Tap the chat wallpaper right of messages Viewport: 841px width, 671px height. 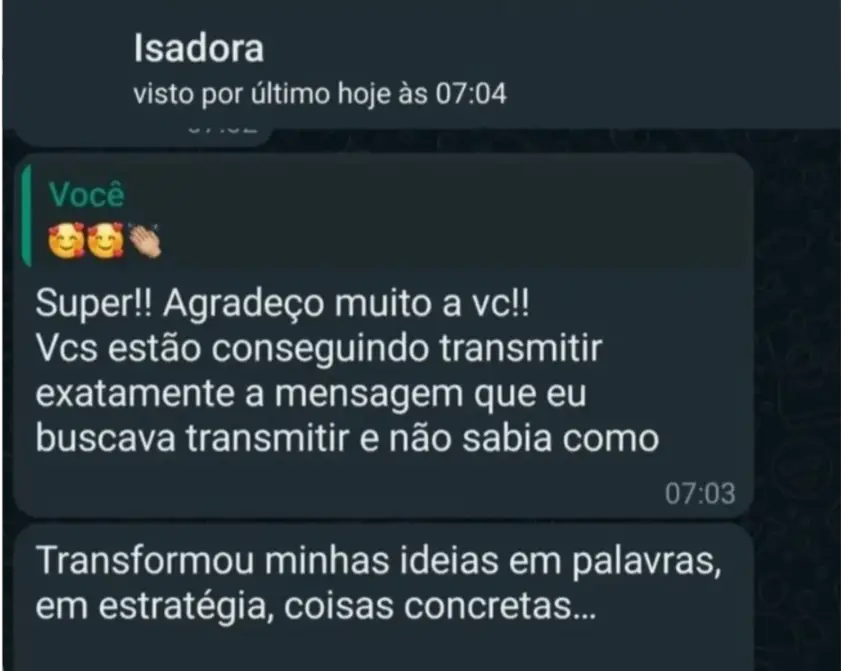796,375
